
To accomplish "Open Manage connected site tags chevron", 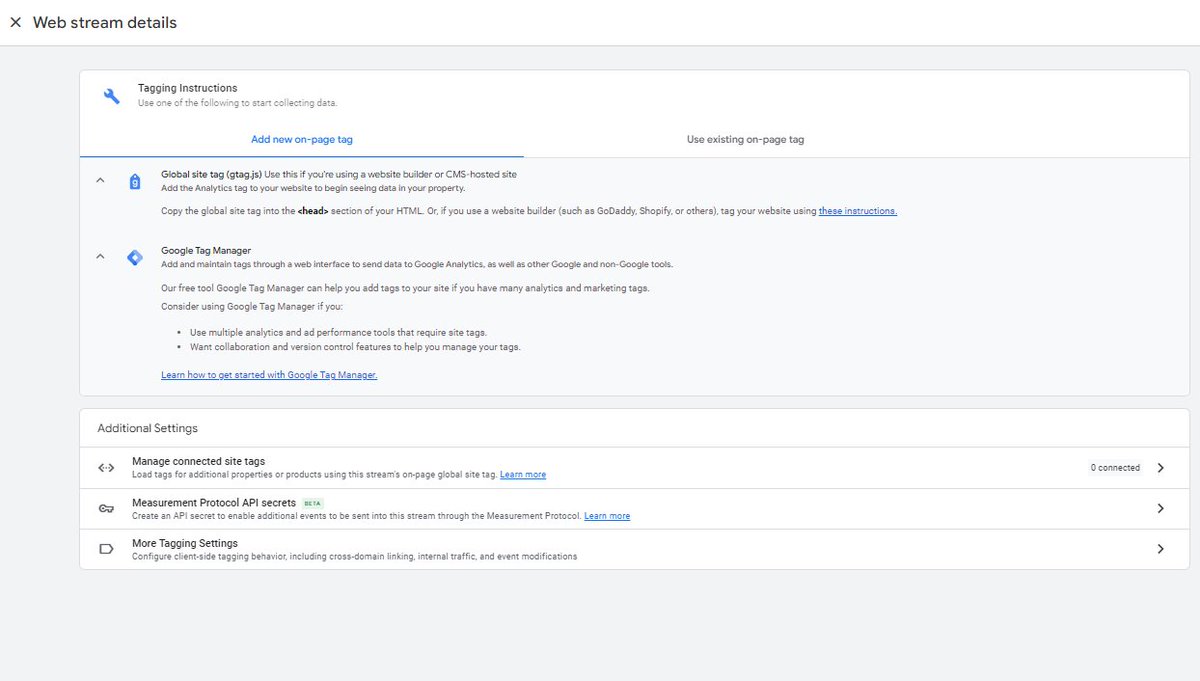I will (1160, 467).
